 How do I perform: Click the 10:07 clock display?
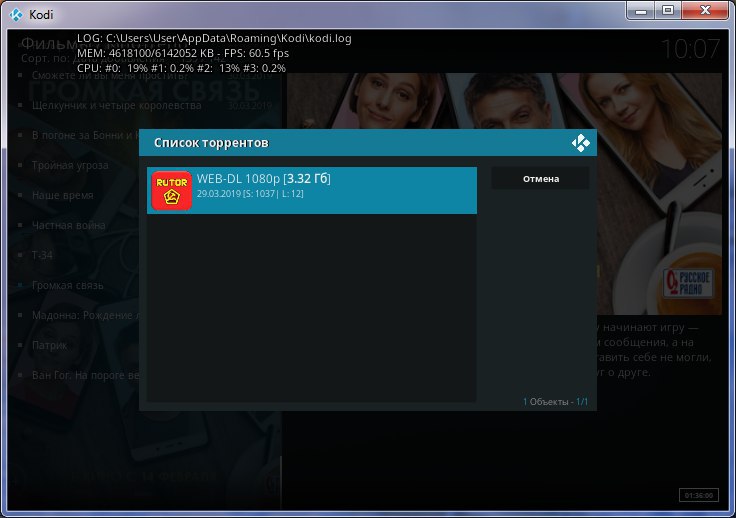click(x=690, y=49)
